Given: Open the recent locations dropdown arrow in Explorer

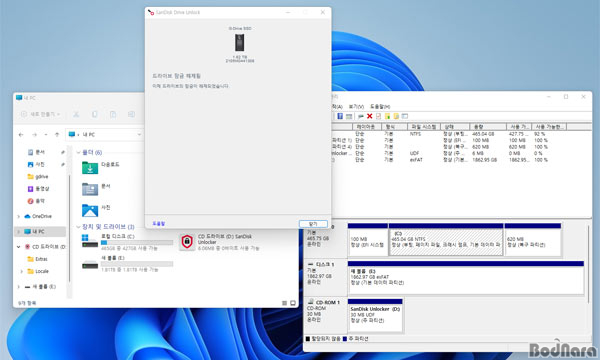Looking at the screenshot, I should (46, 135).
